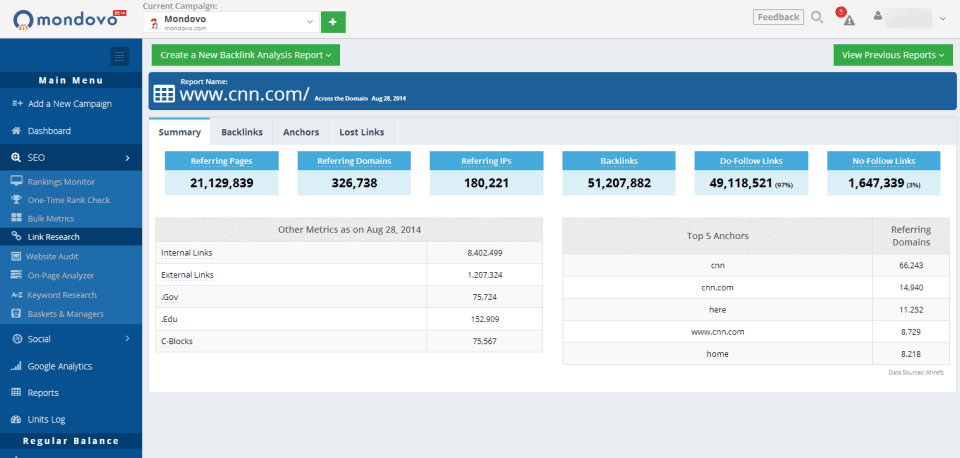
Task: Click the user profile avatar icon
Action: pos(878,17)
